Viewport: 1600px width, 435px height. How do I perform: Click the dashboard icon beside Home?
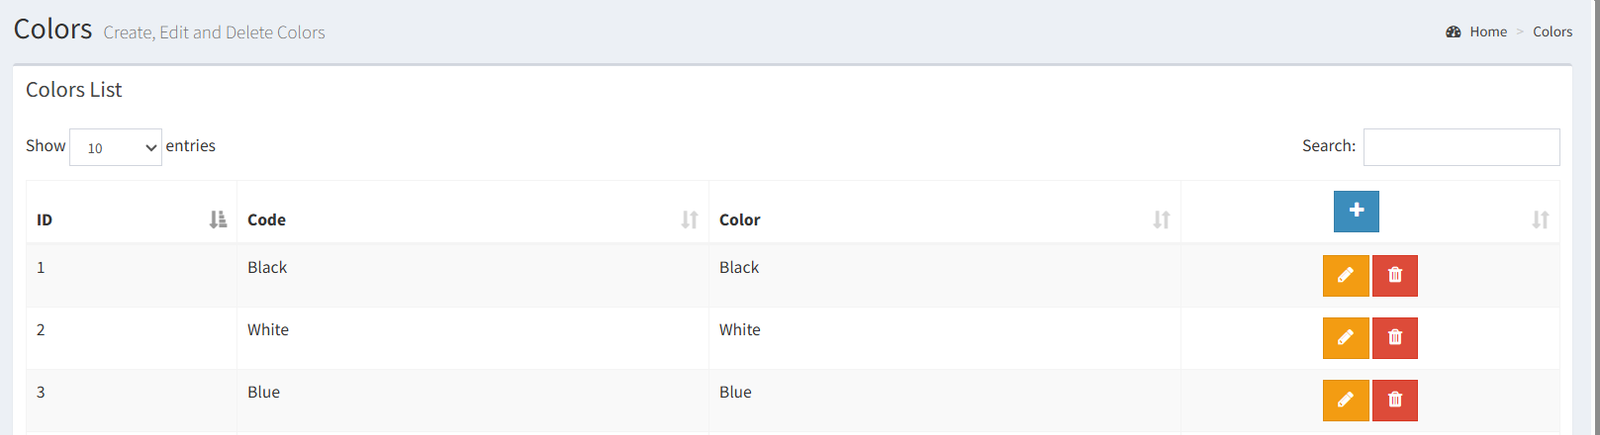(x=1453, y=32)
